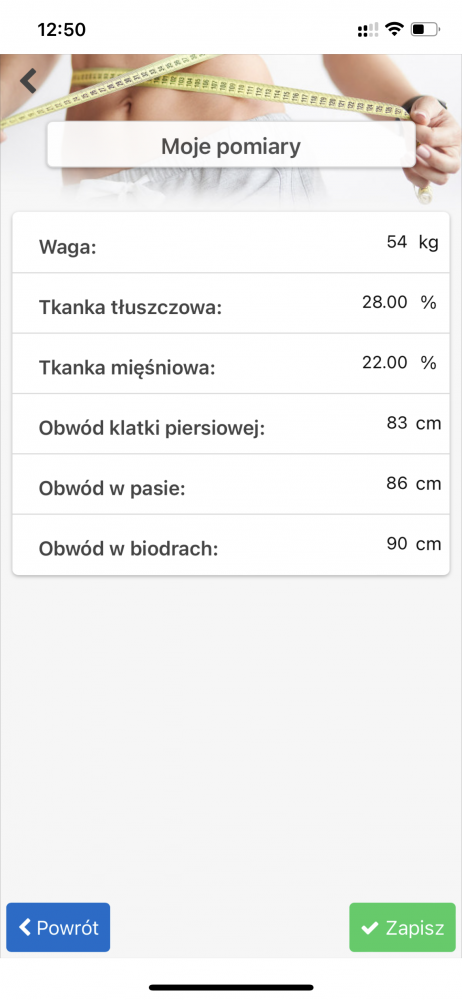Edit the Tkanka mięśniowa value 22.00
Screen dimensions: 462x1000
pyautogui.click(x=385, y=363)
